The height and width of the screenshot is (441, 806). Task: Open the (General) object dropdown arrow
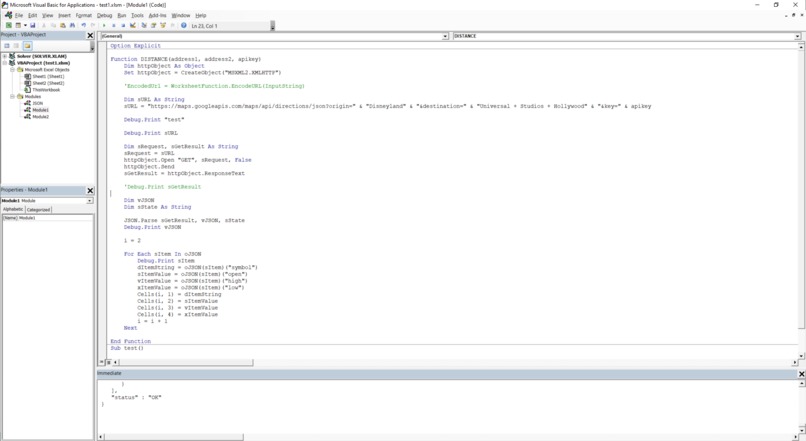tap(445, 36)
